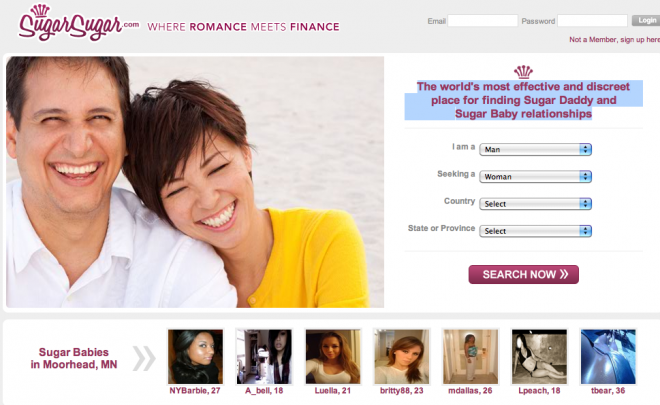
Task: Click the Email input field
Action: [x=482, y=21]
